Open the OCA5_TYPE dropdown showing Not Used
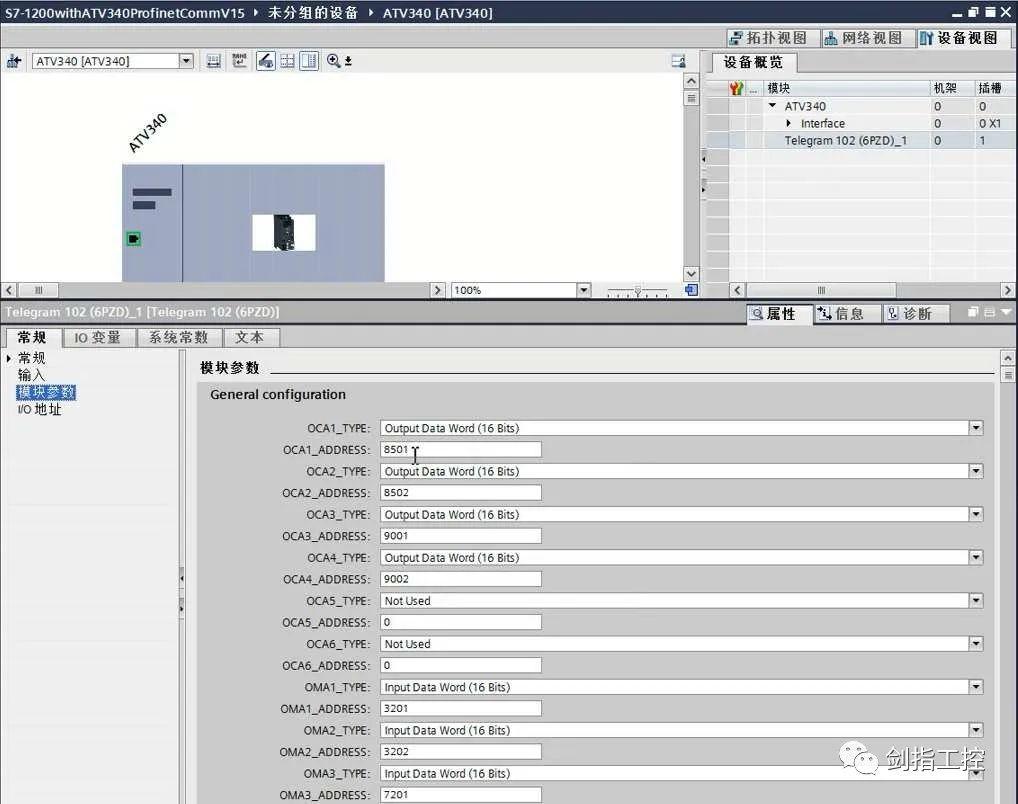The height and width of the screenshot is (804, 1018). pos(975,600)
